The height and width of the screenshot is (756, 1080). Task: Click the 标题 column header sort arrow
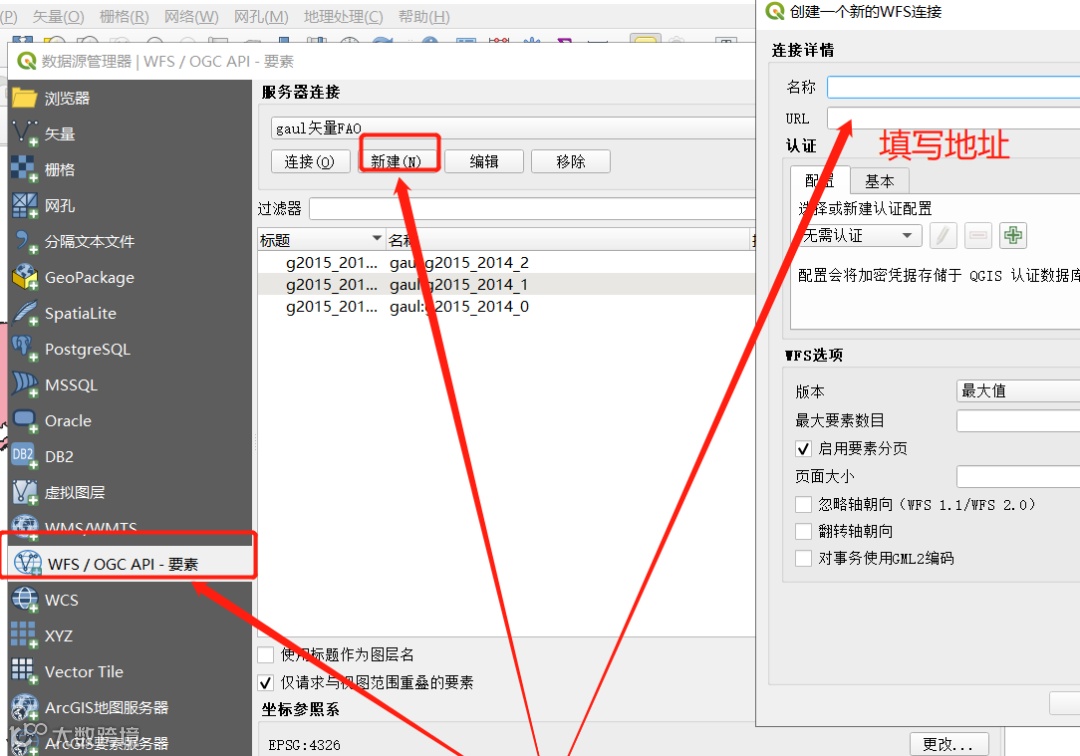pos(377,239)
